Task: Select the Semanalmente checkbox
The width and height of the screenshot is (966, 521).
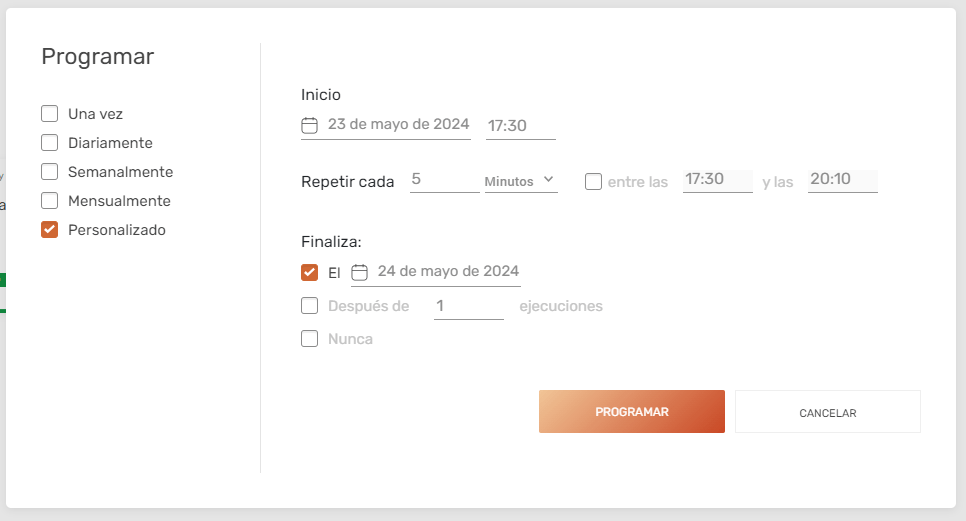Action: (49, 172)
